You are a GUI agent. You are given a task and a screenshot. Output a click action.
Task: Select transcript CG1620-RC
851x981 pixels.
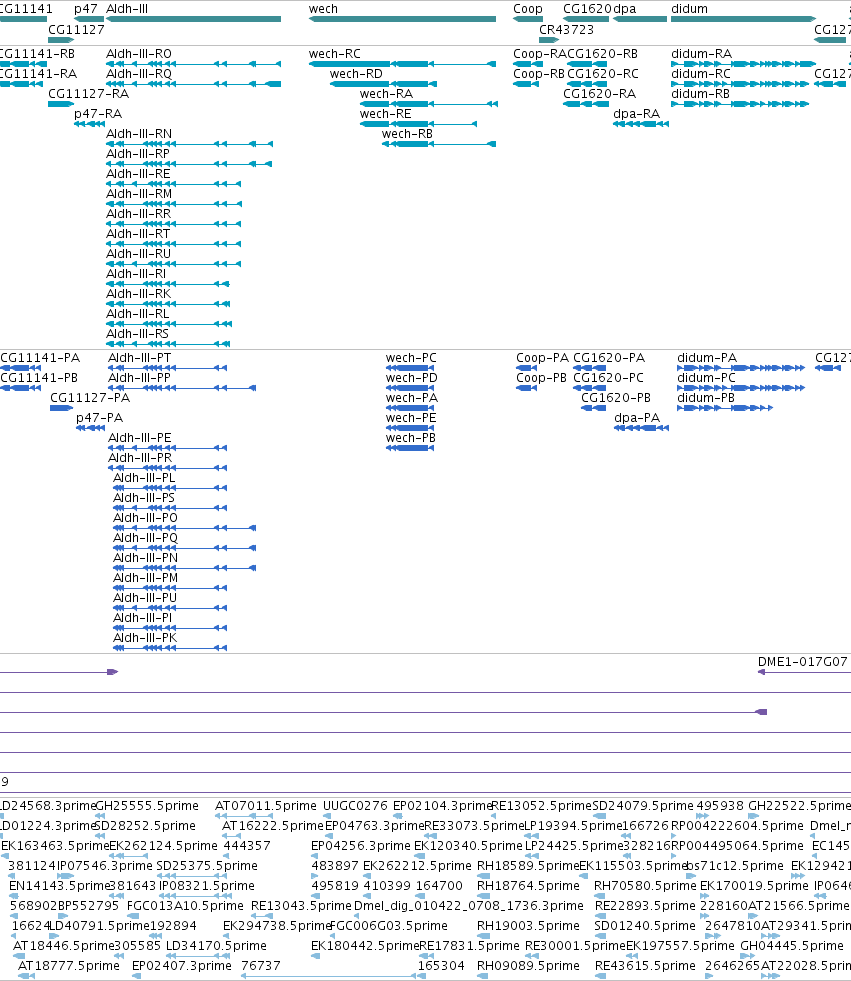point(603,74)
